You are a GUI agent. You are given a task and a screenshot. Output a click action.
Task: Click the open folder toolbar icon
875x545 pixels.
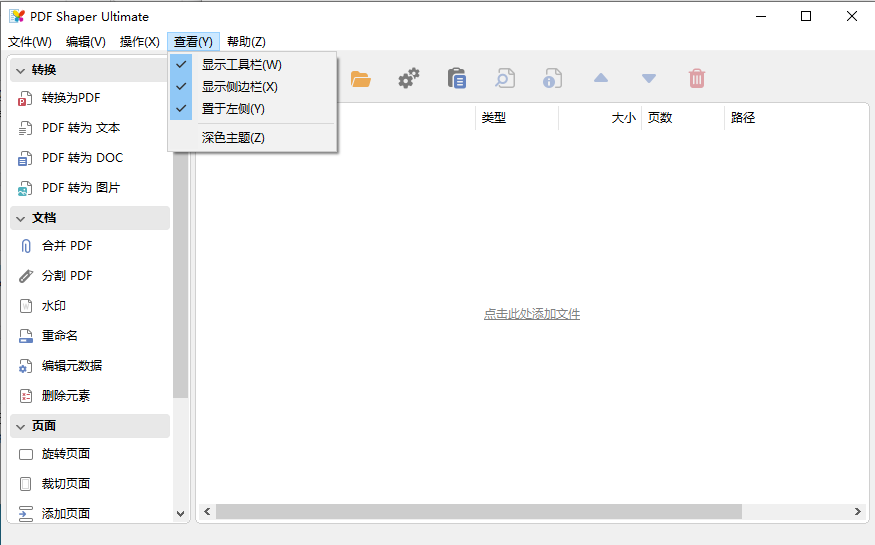click(x=360, y=79)
